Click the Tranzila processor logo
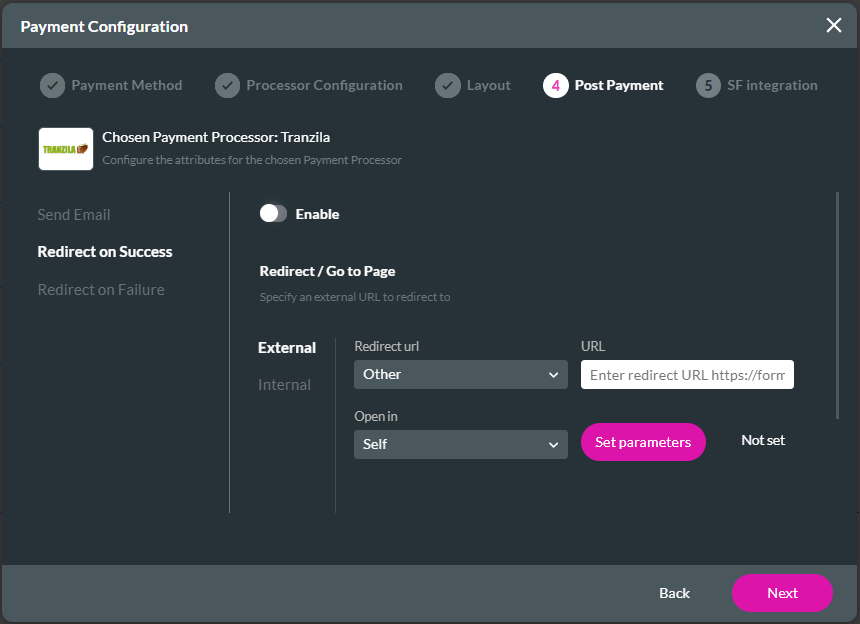The image size is (860, 624). point(65,148)
